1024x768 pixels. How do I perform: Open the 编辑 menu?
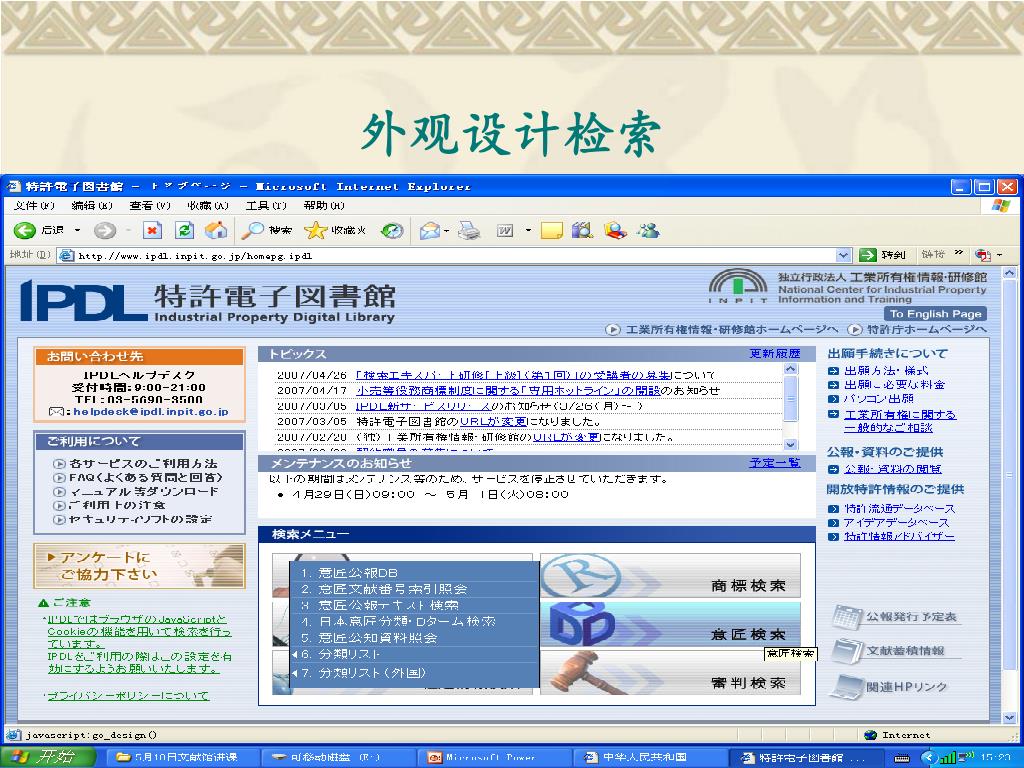pyautogui.click(x=92, y=206)
